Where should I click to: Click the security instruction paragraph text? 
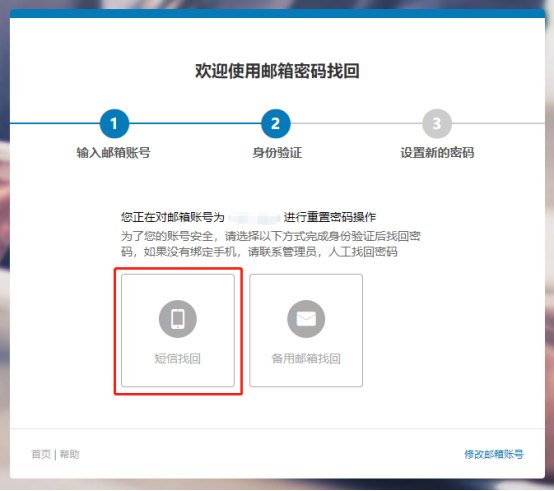click(271, 244)
